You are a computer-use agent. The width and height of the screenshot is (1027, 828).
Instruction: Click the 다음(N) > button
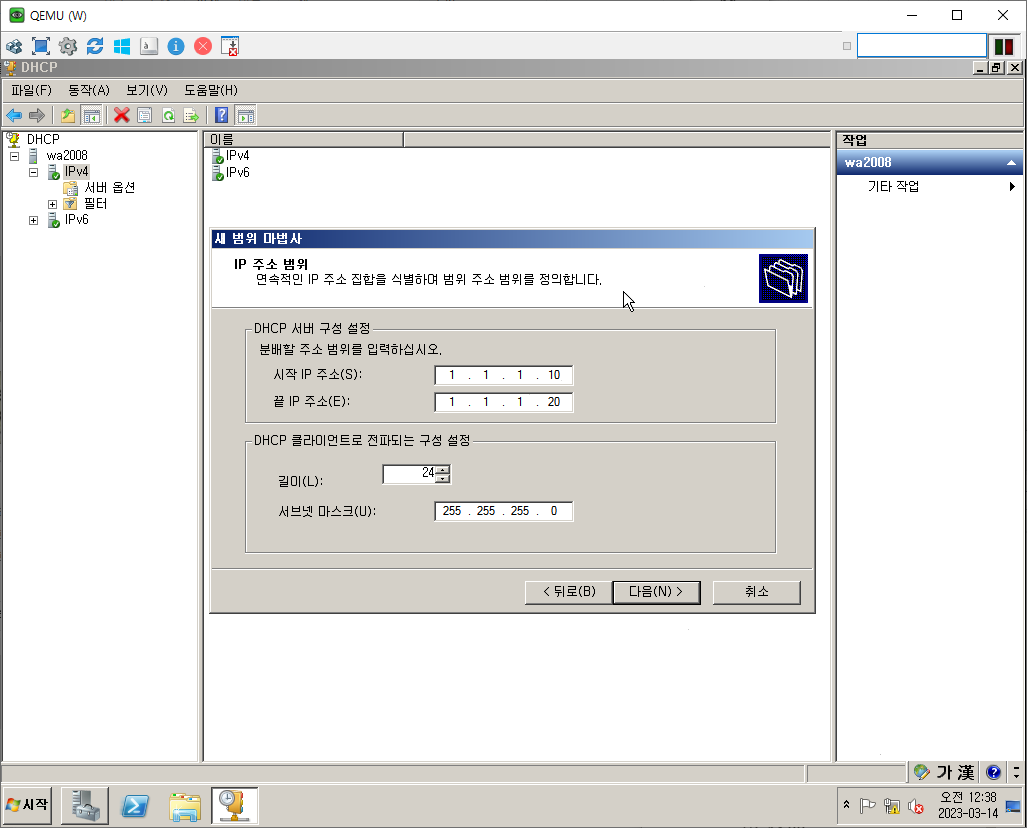[656, 592]
